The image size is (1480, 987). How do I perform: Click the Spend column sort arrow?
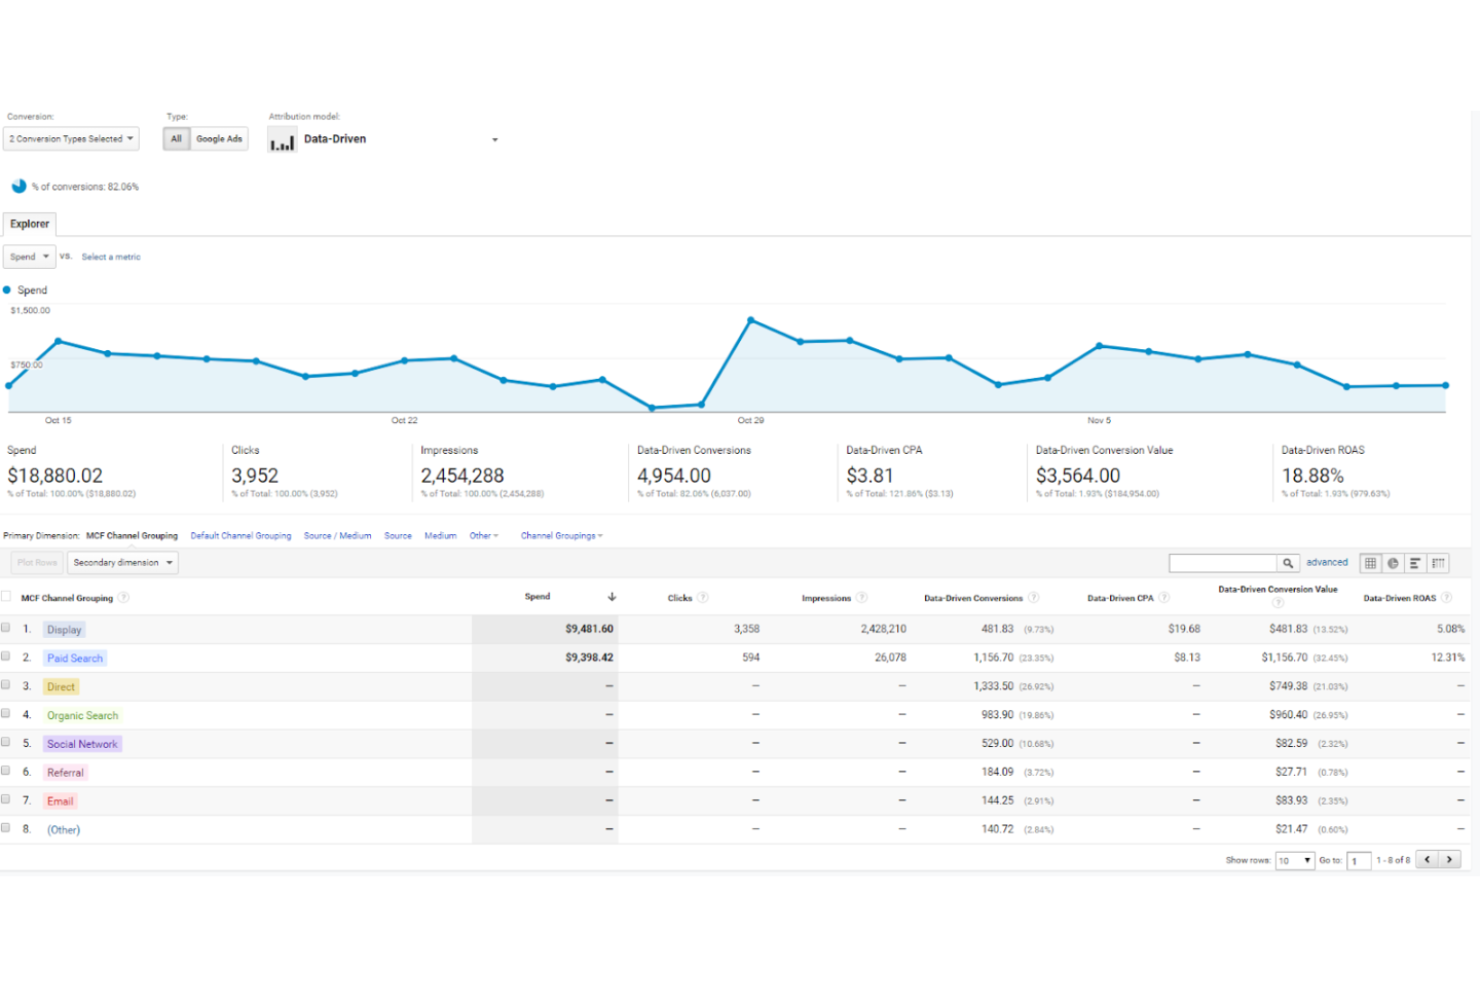(611, 596)
